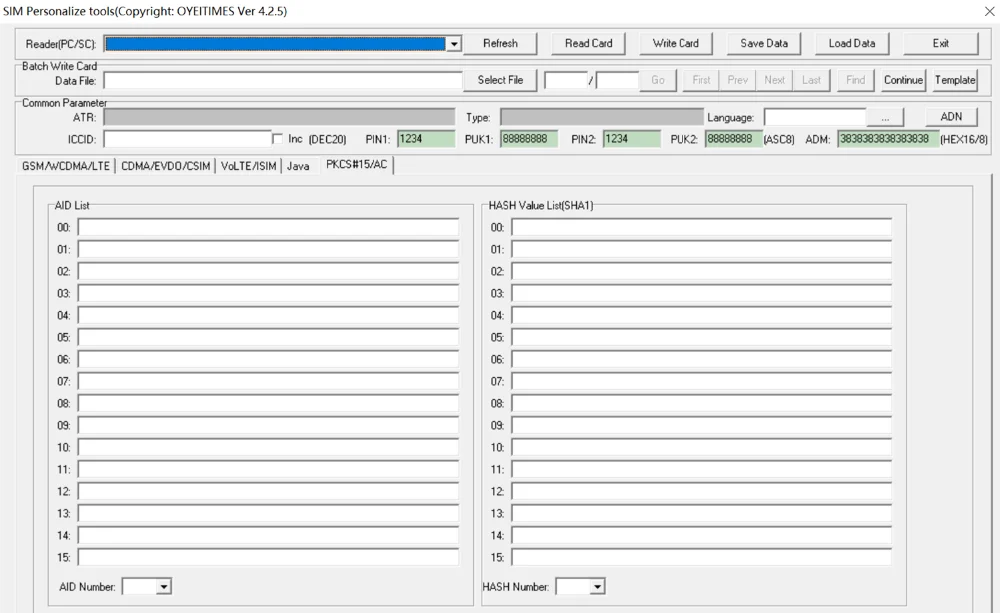The image size is (1000, 613).
Task: Click the Exit button
Action: [940, 43]
